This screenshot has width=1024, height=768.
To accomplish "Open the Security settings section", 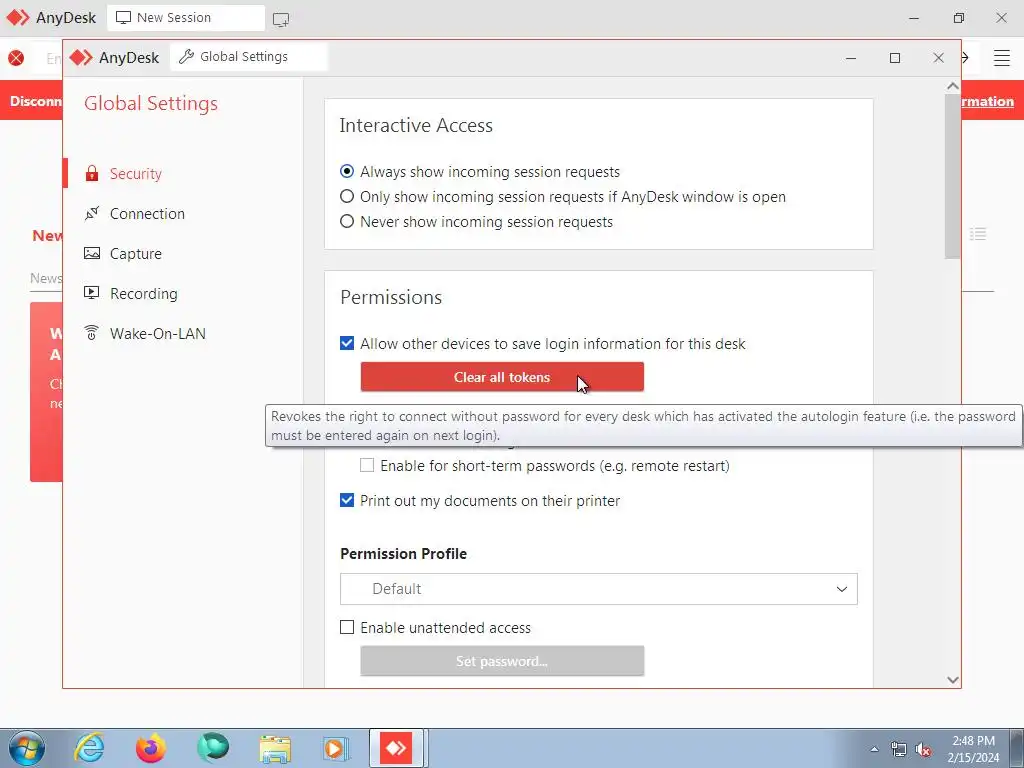I will [x=135, y=174].
